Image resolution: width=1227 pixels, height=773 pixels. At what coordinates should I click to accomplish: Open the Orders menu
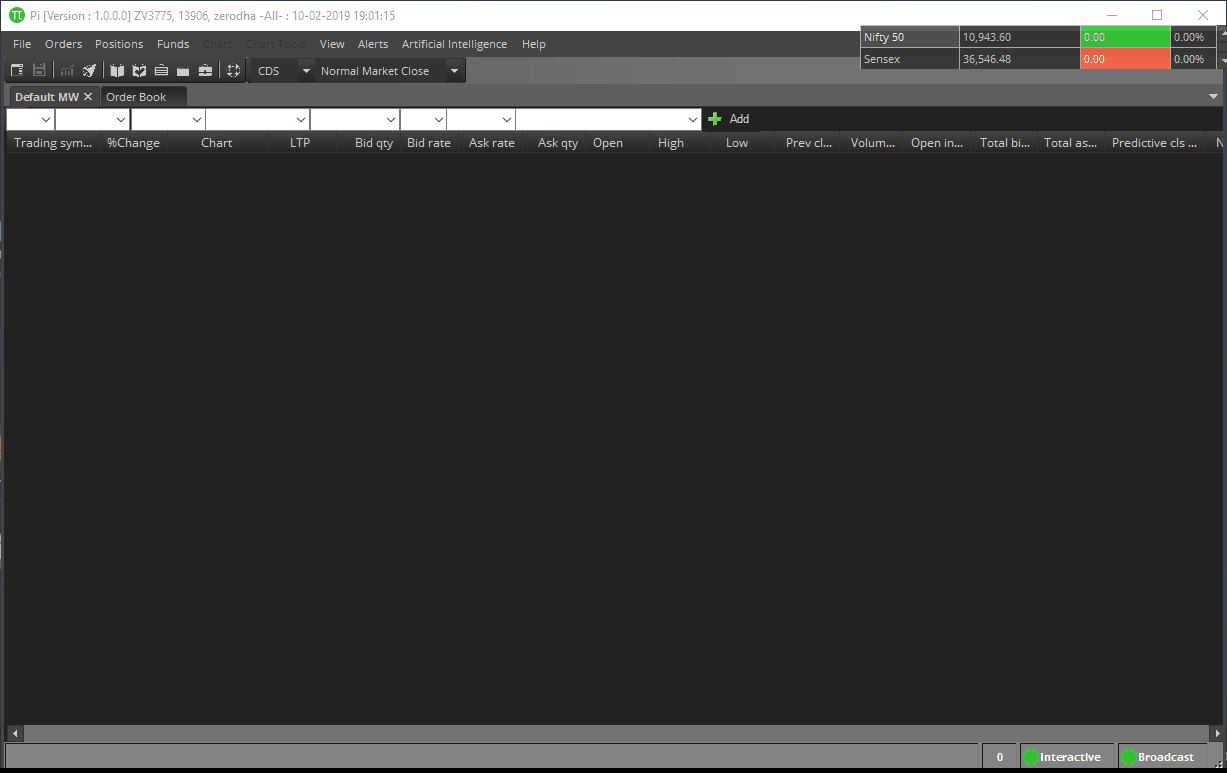pos(64,44)
